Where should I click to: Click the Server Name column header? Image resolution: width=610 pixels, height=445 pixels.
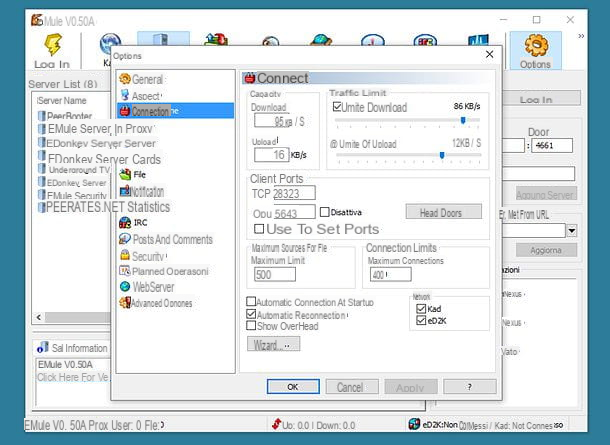(62, 101)
